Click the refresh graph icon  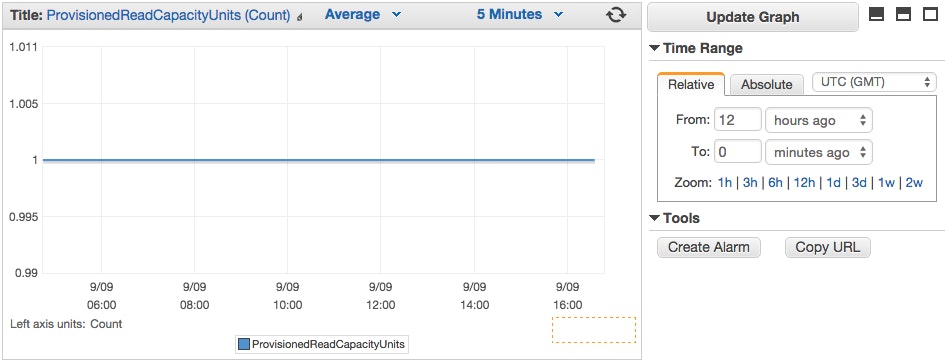[x=615, y=14]
